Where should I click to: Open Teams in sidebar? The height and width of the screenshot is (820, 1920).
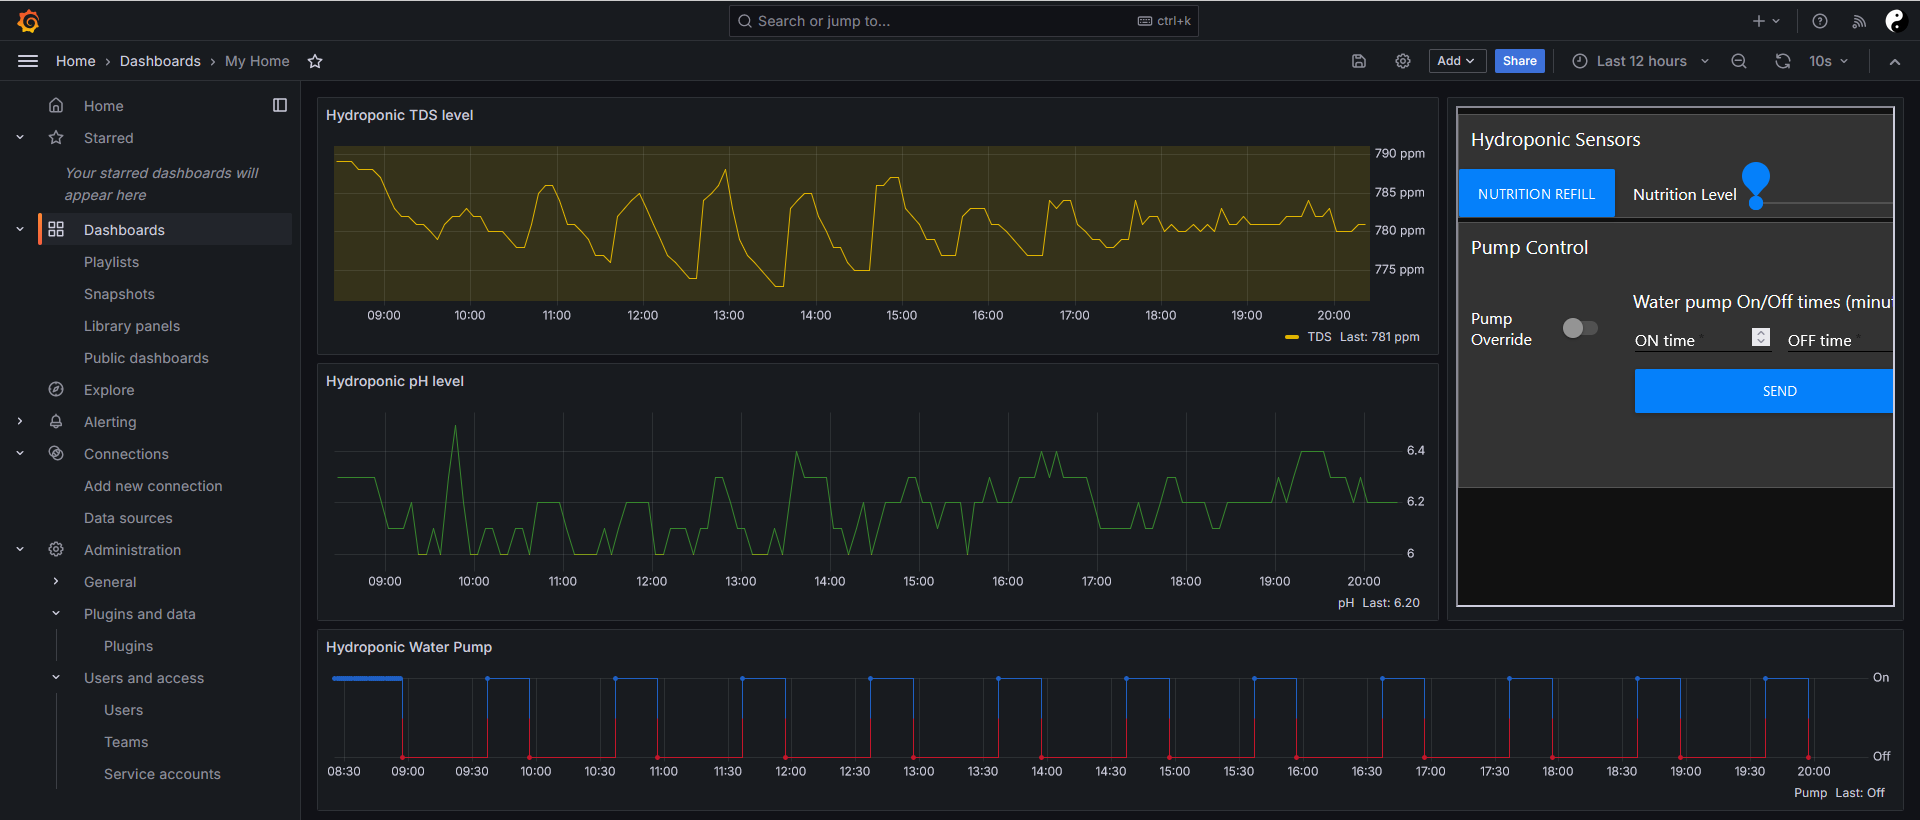point(126,742)
